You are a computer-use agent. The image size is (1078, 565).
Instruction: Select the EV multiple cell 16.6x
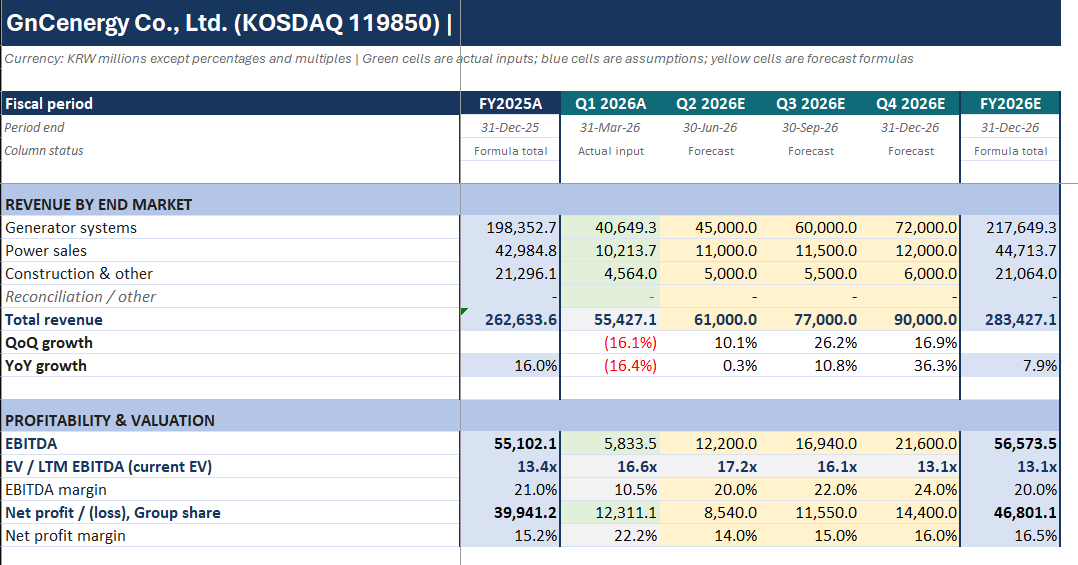[x=610, y=466]
